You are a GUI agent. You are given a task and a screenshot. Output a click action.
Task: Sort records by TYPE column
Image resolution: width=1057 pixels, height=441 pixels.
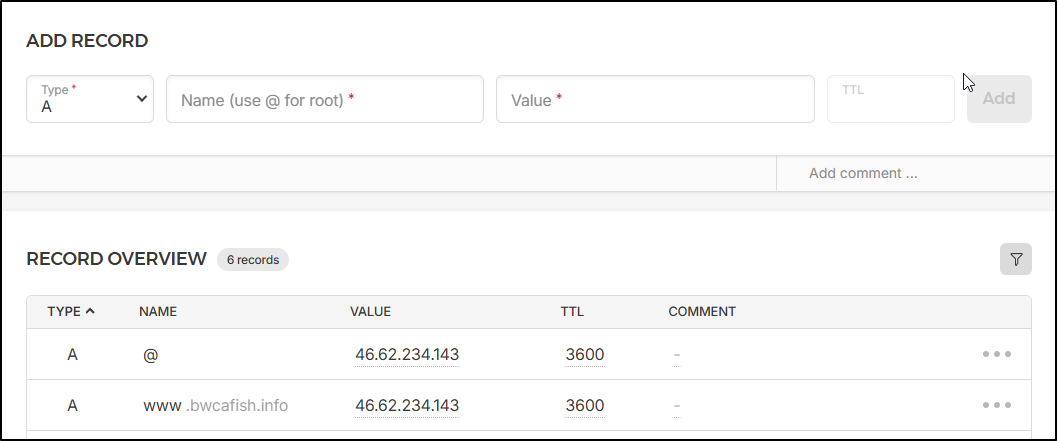(71, 311)
